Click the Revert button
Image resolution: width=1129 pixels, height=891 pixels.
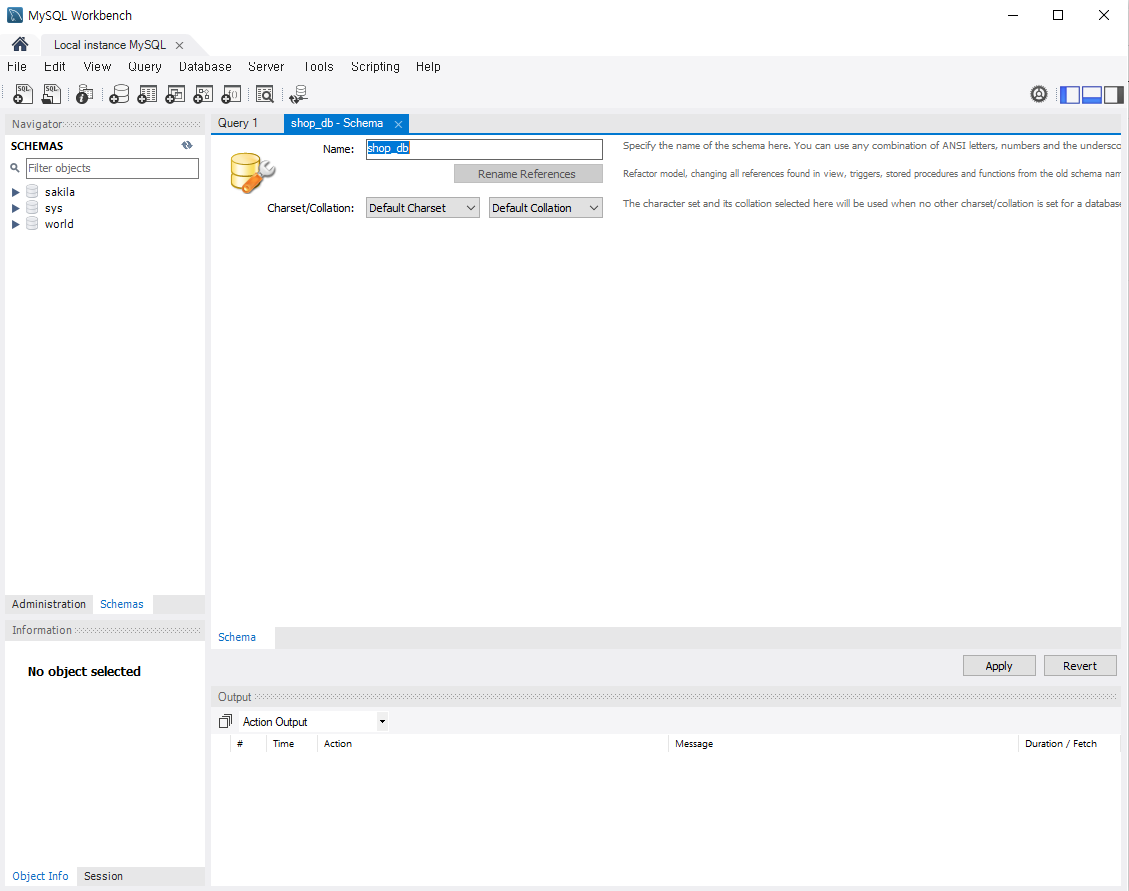[1079, 666]
